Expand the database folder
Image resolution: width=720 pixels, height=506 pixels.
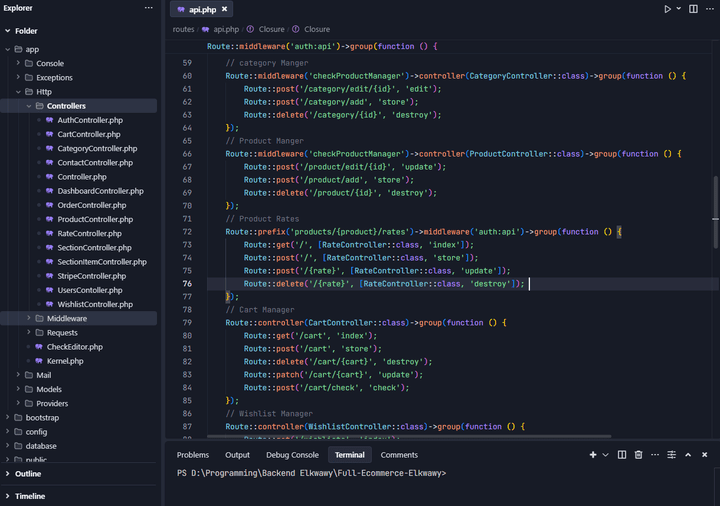coord(8,446)
